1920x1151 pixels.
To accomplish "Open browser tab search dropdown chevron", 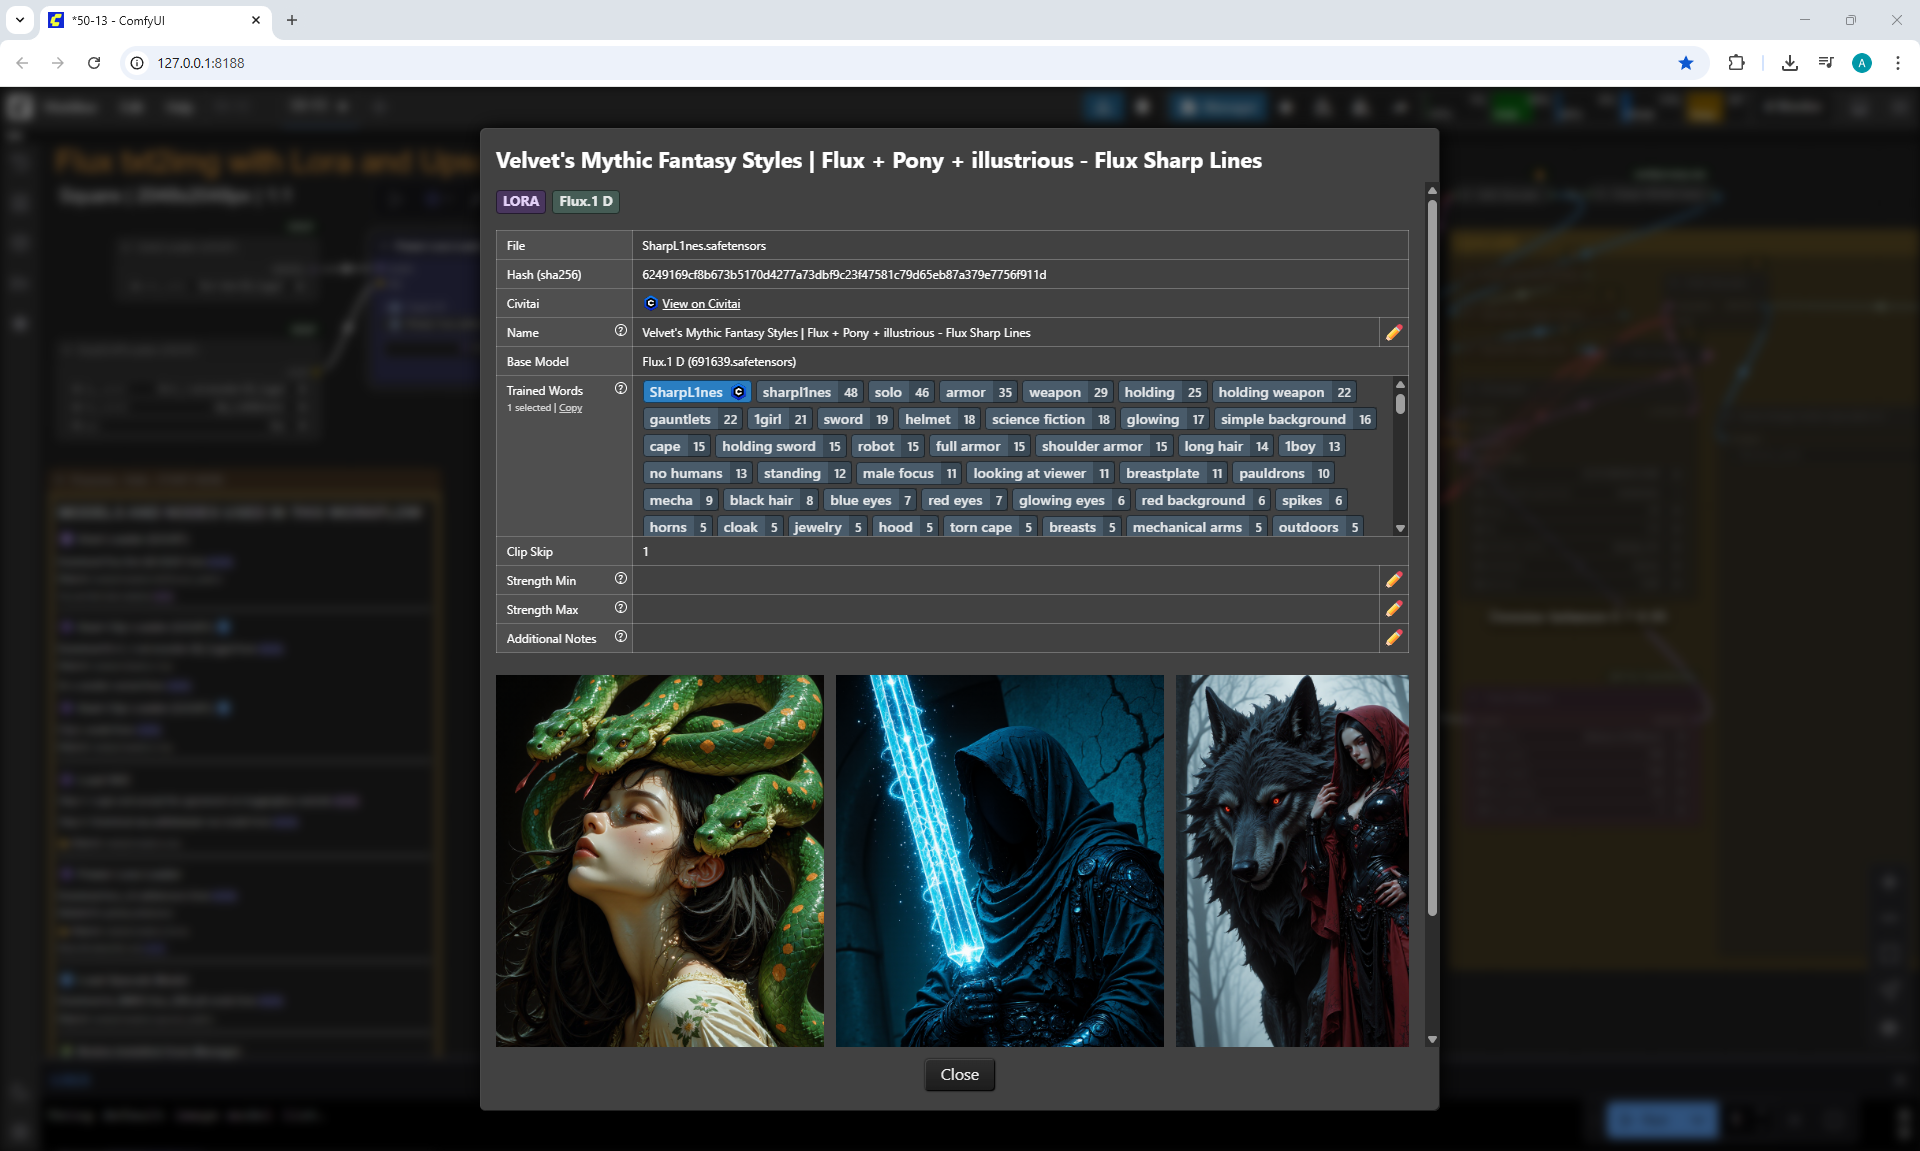I will [x=20, y=20].
